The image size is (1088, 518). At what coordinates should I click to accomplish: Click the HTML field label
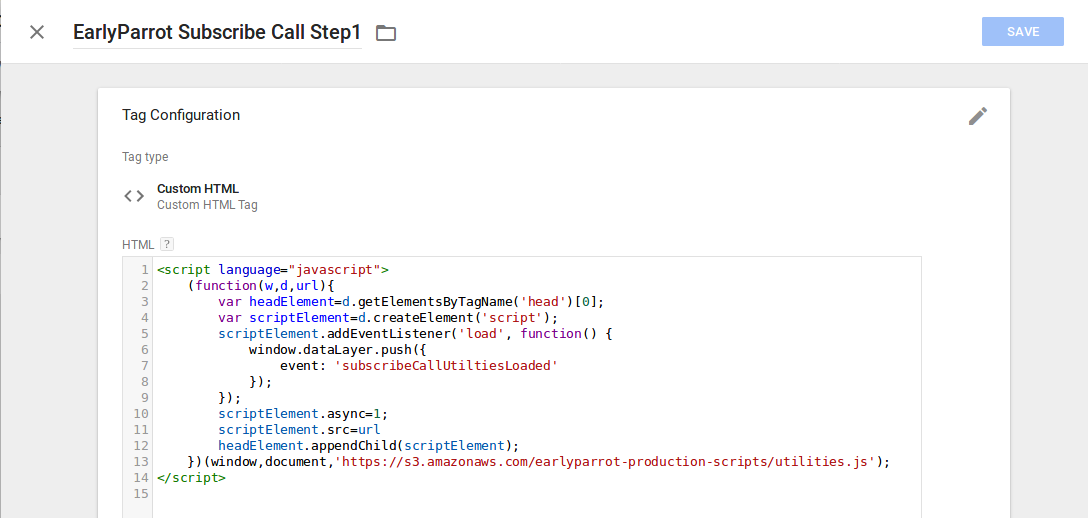click(138, 245)
